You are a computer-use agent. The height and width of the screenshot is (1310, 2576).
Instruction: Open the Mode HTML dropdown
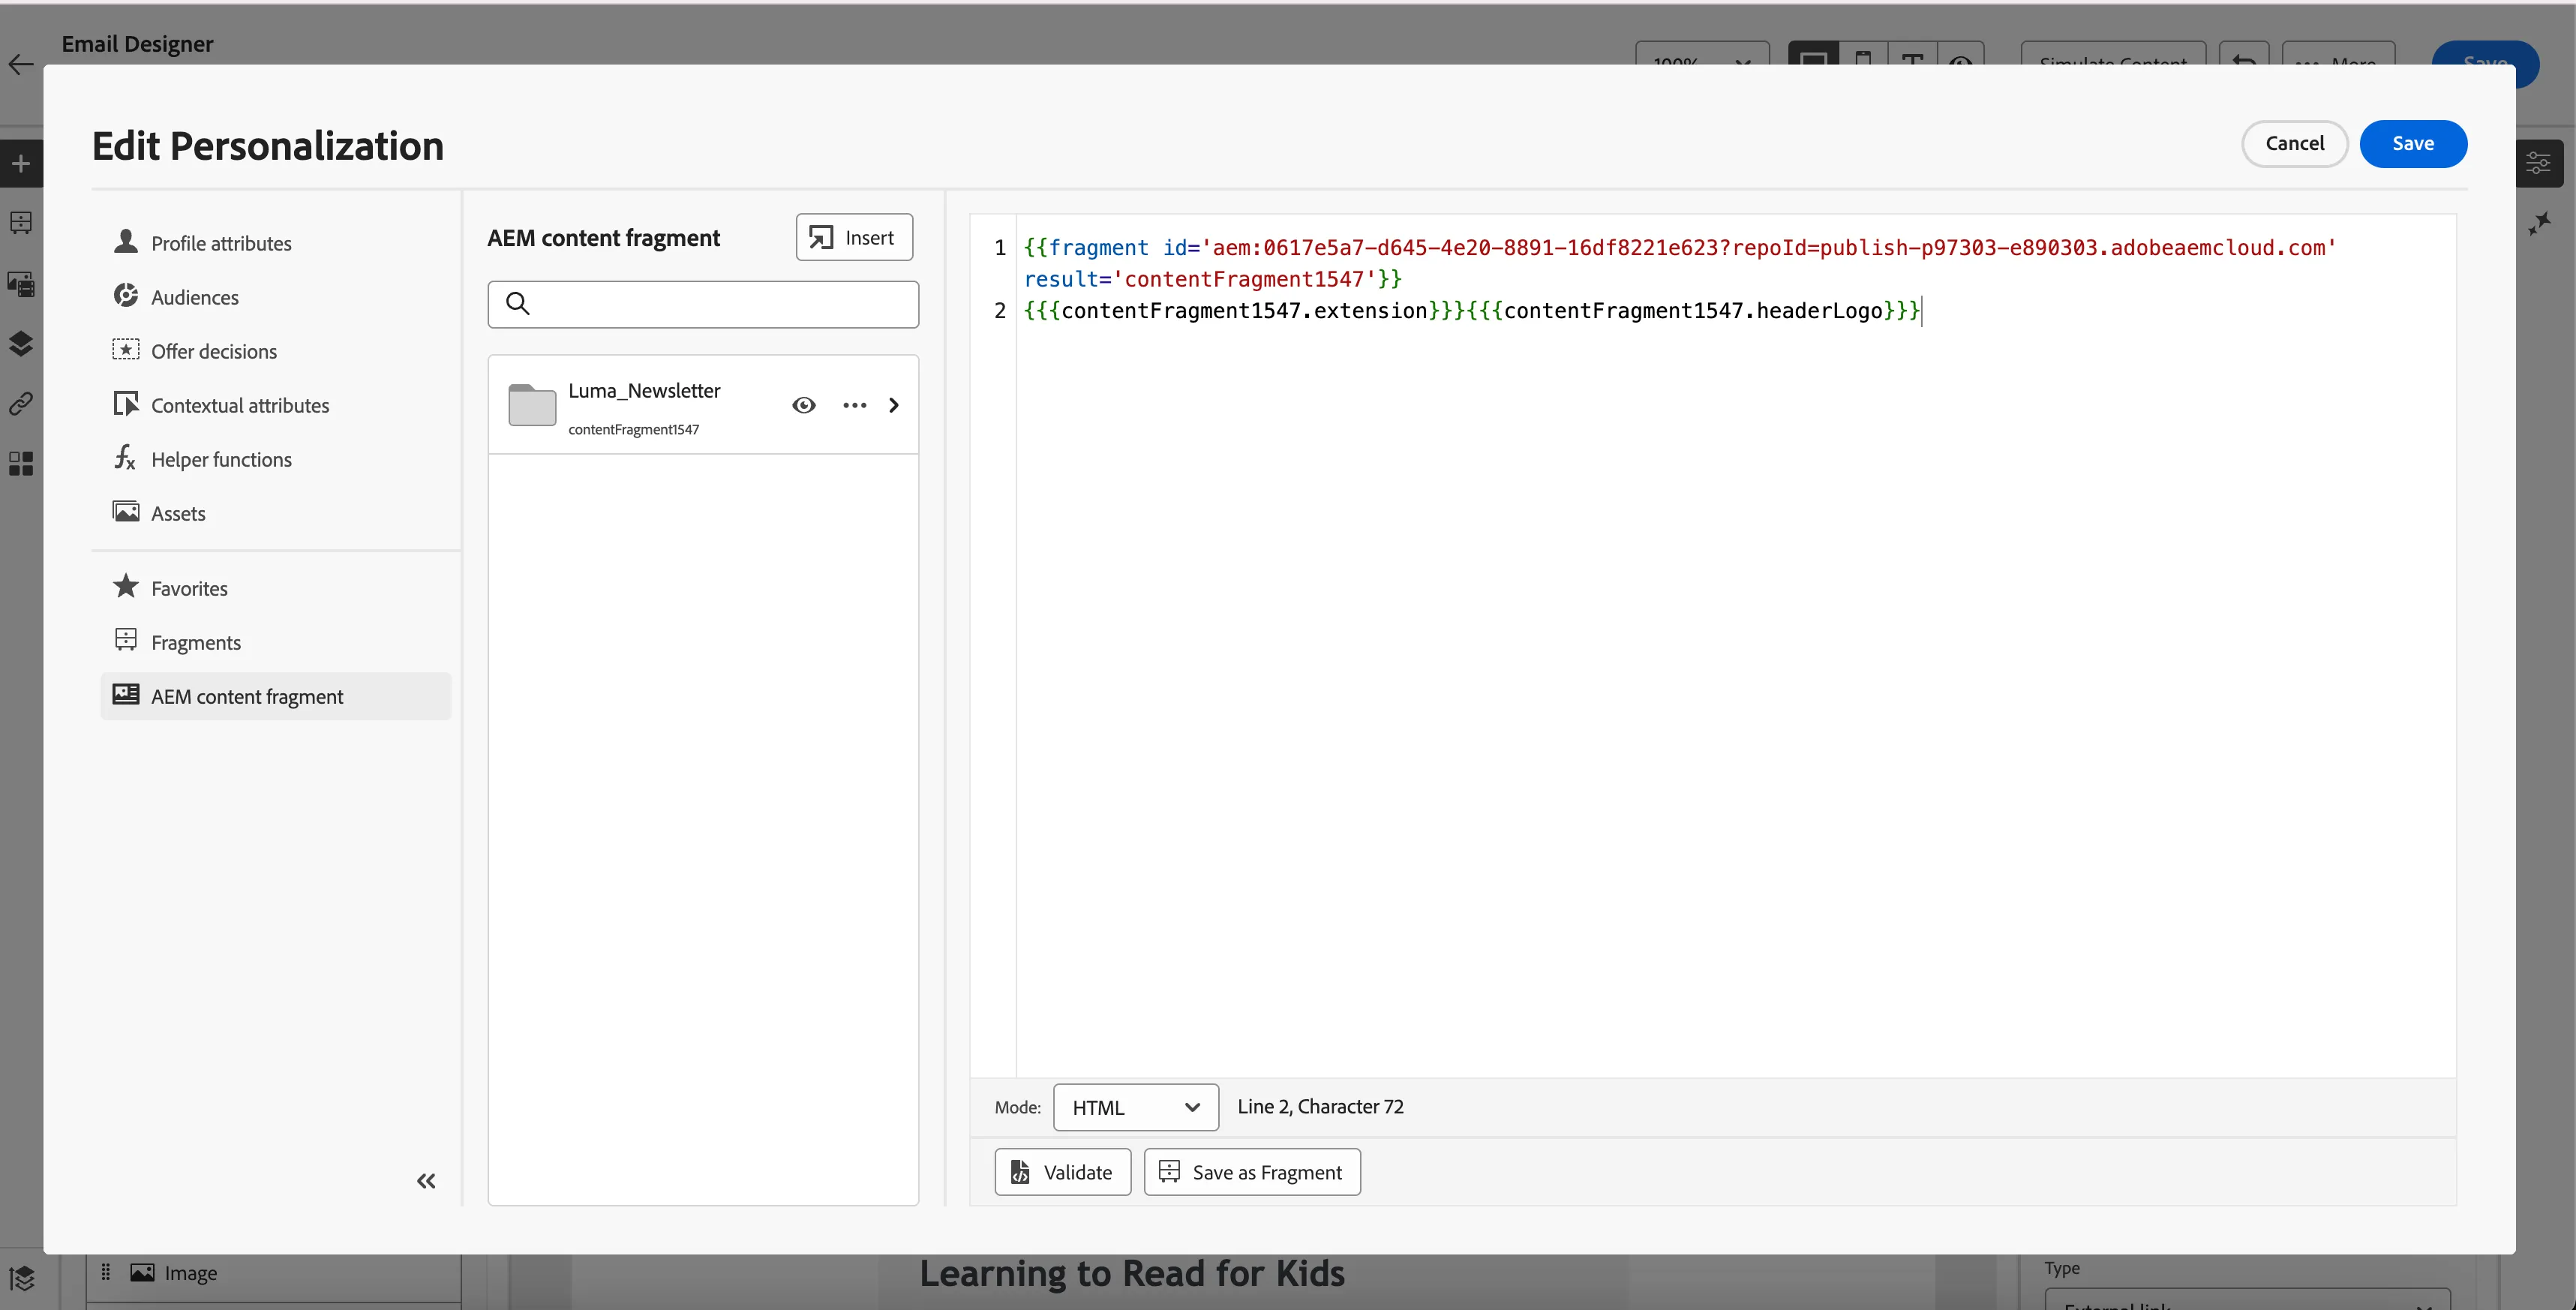1136,1107
